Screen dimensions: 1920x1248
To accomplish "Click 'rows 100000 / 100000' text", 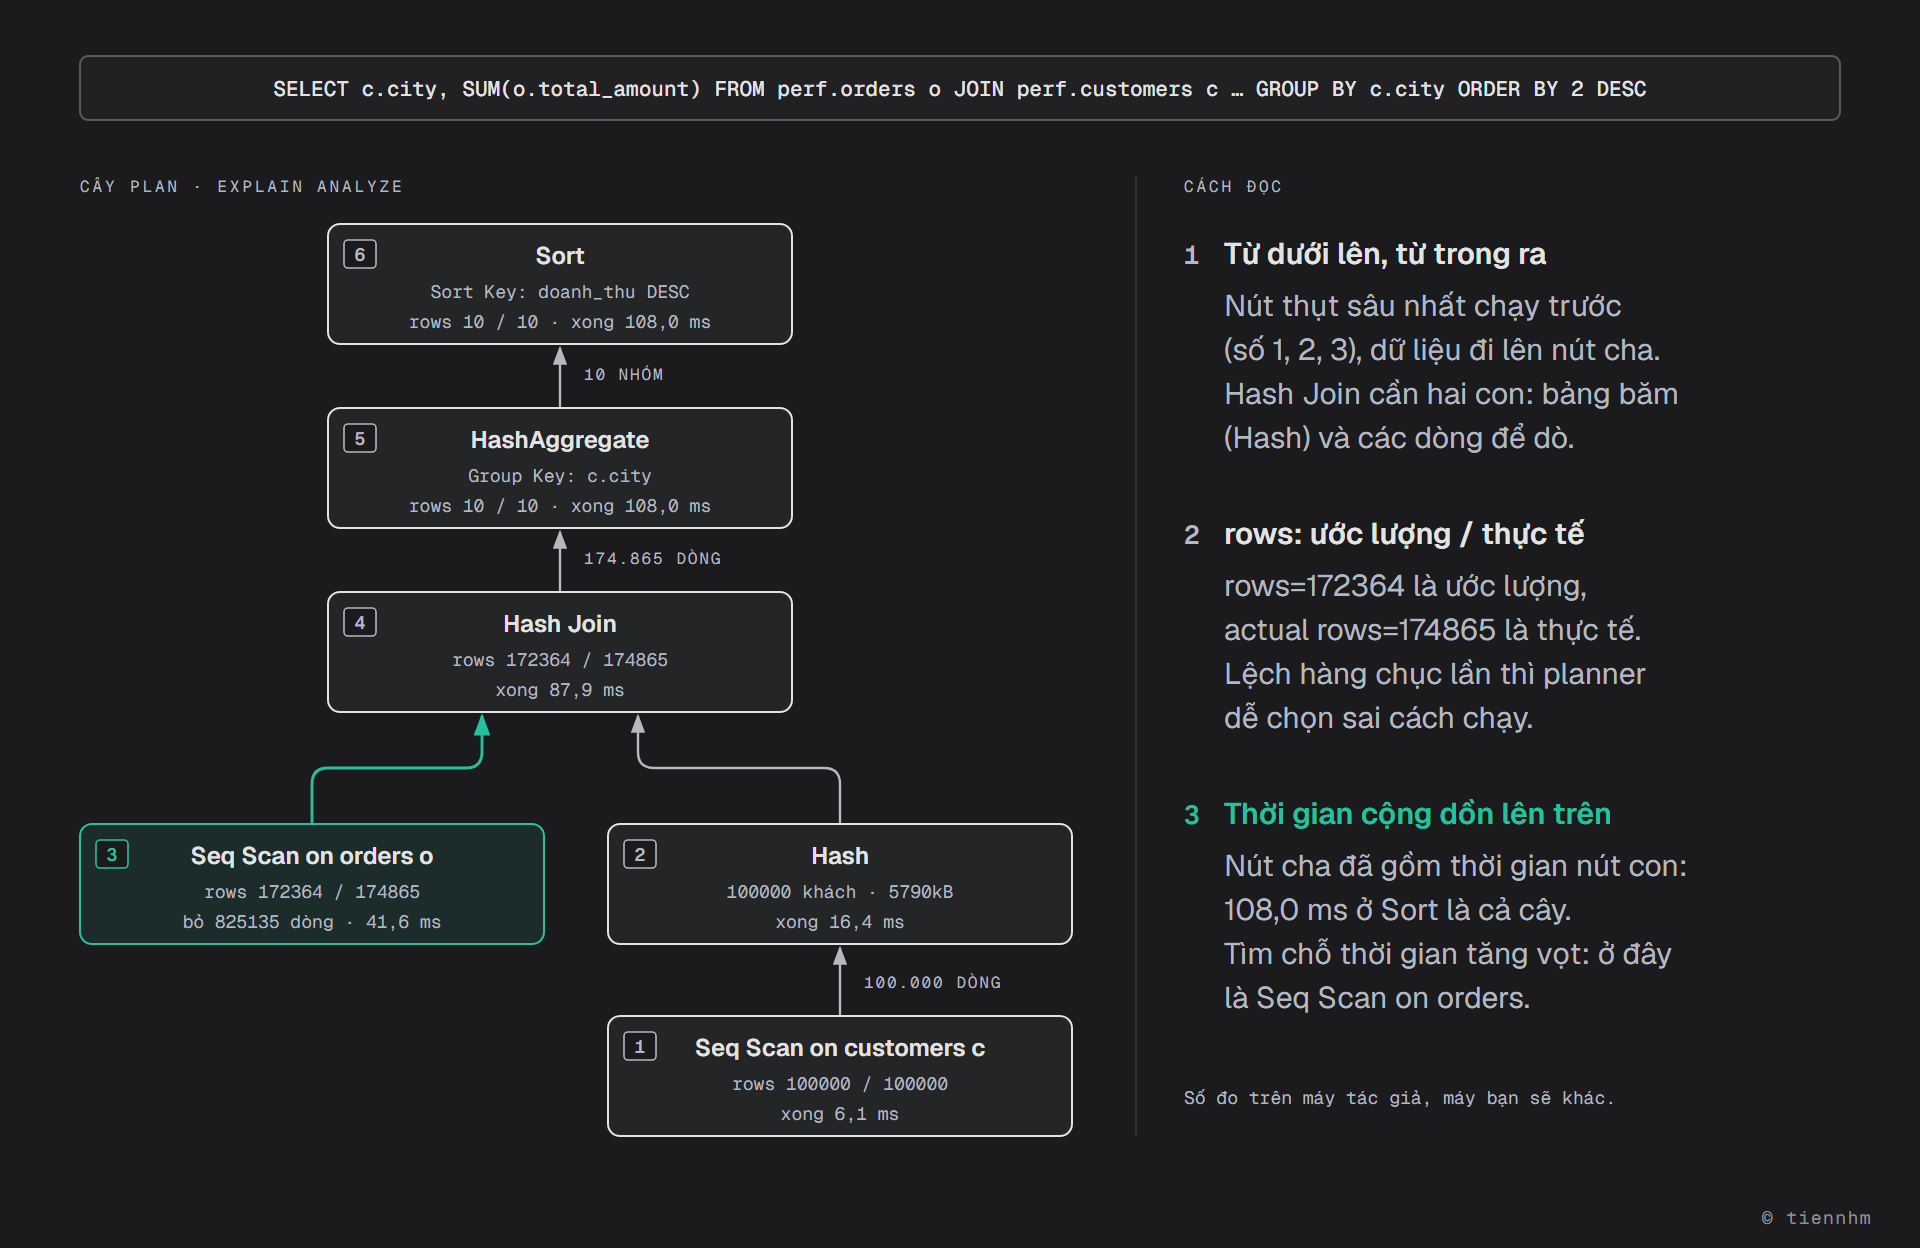I will point(839,1084).
